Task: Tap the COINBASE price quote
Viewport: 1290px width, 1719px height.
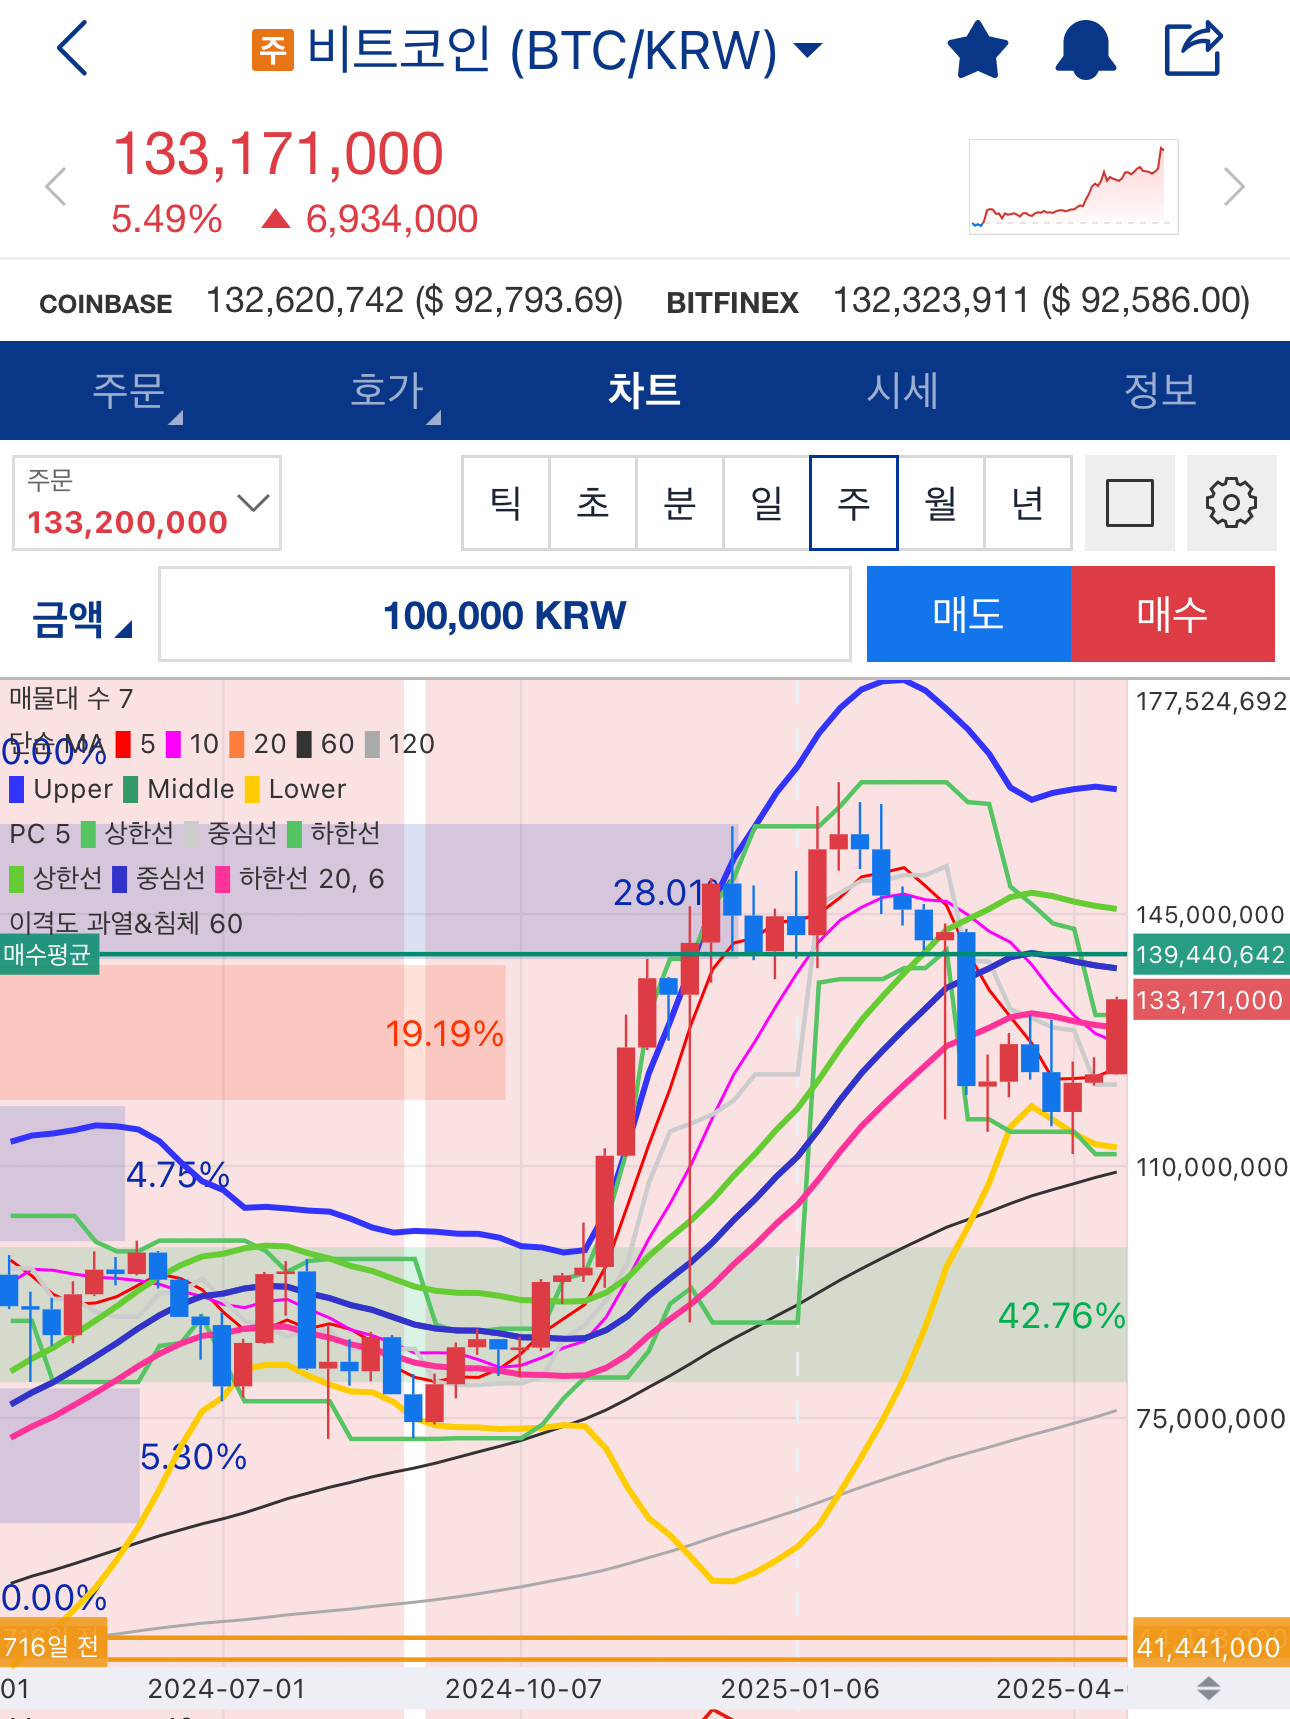Action: point(331,301)
